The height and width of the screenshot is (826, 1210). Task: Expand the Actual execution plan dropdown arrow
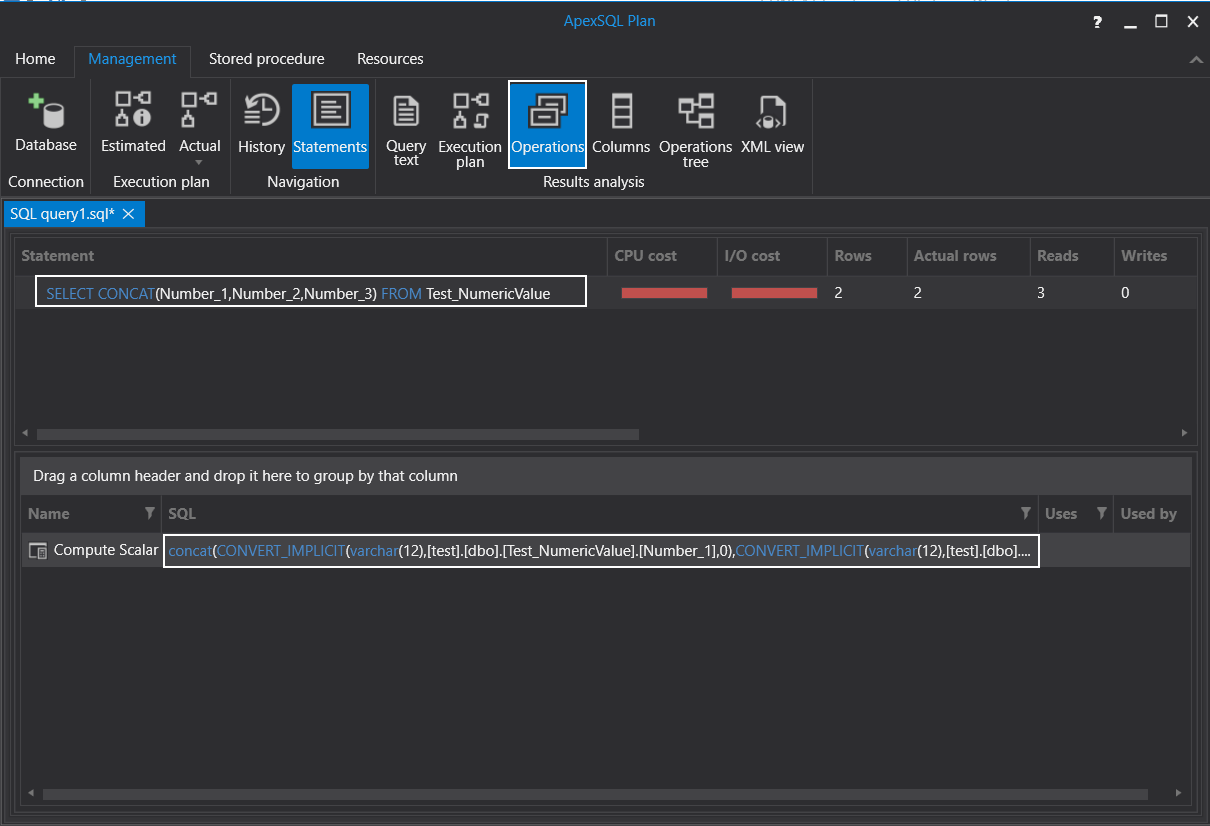(x=199, y=162)
